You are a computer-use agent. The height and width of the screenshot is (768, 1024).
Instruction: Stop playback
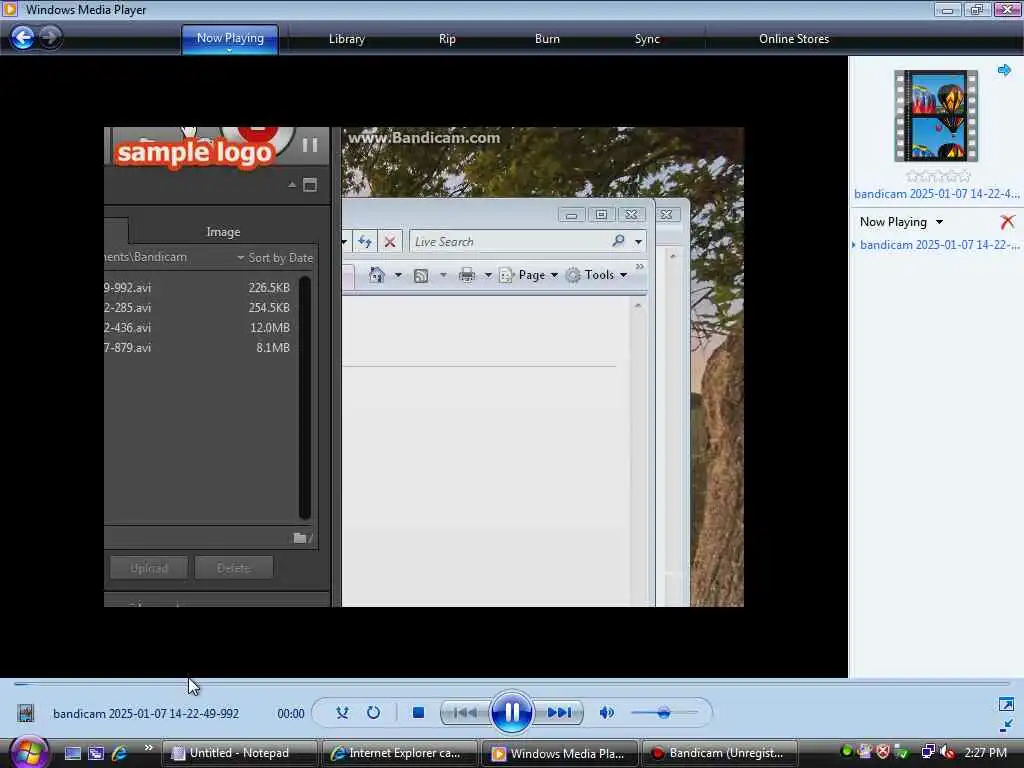419,712
